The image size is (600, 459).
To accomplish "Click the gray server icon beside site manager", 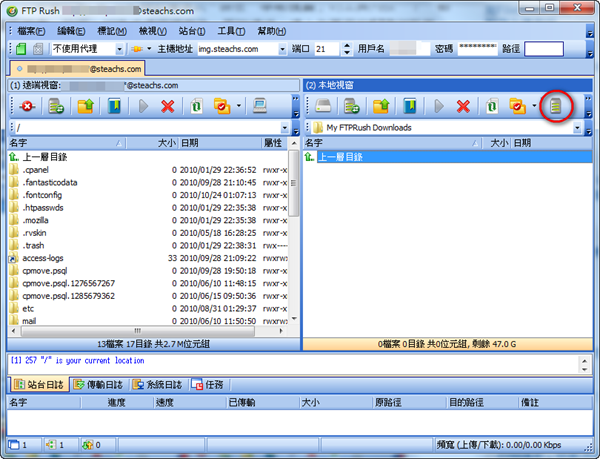I will click(38, 49).
